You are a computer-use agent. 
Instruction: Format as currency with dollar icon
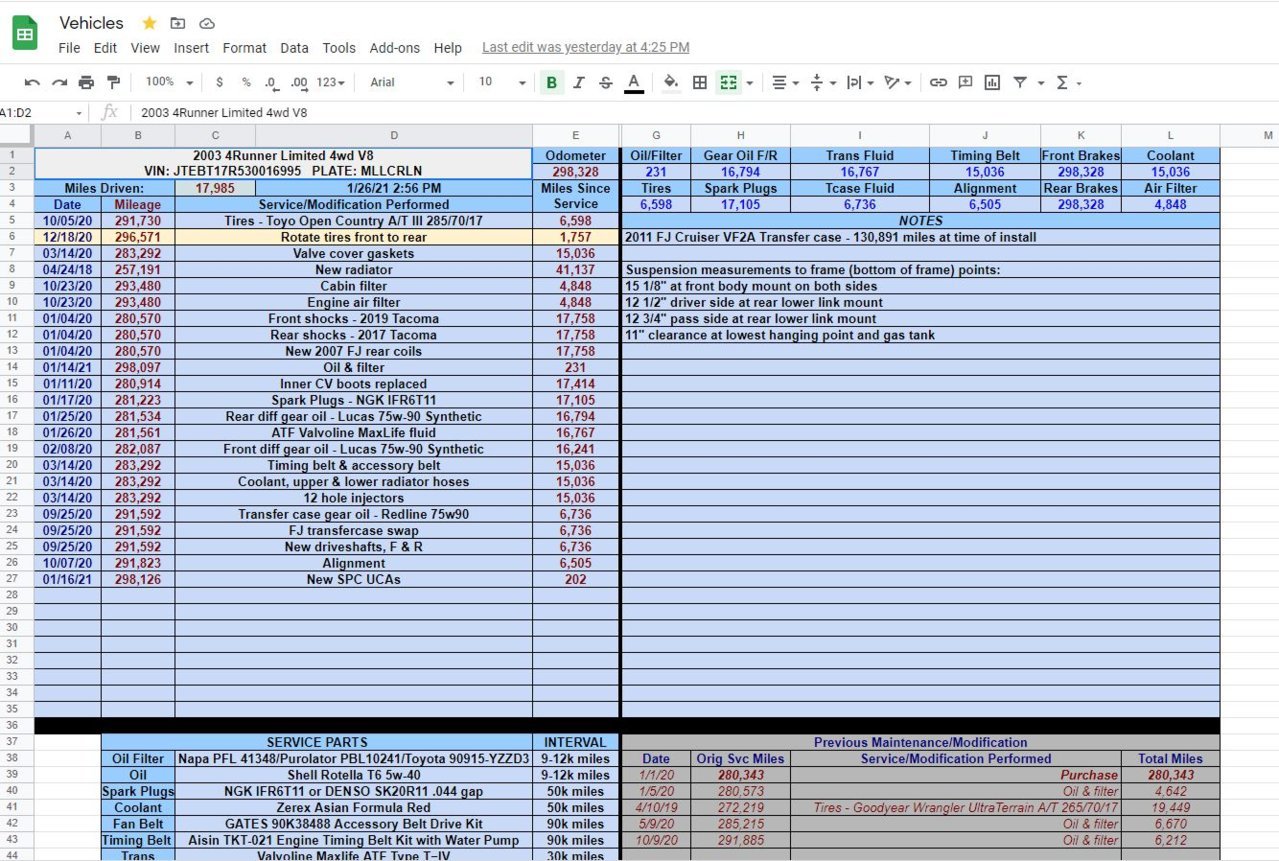219,82
